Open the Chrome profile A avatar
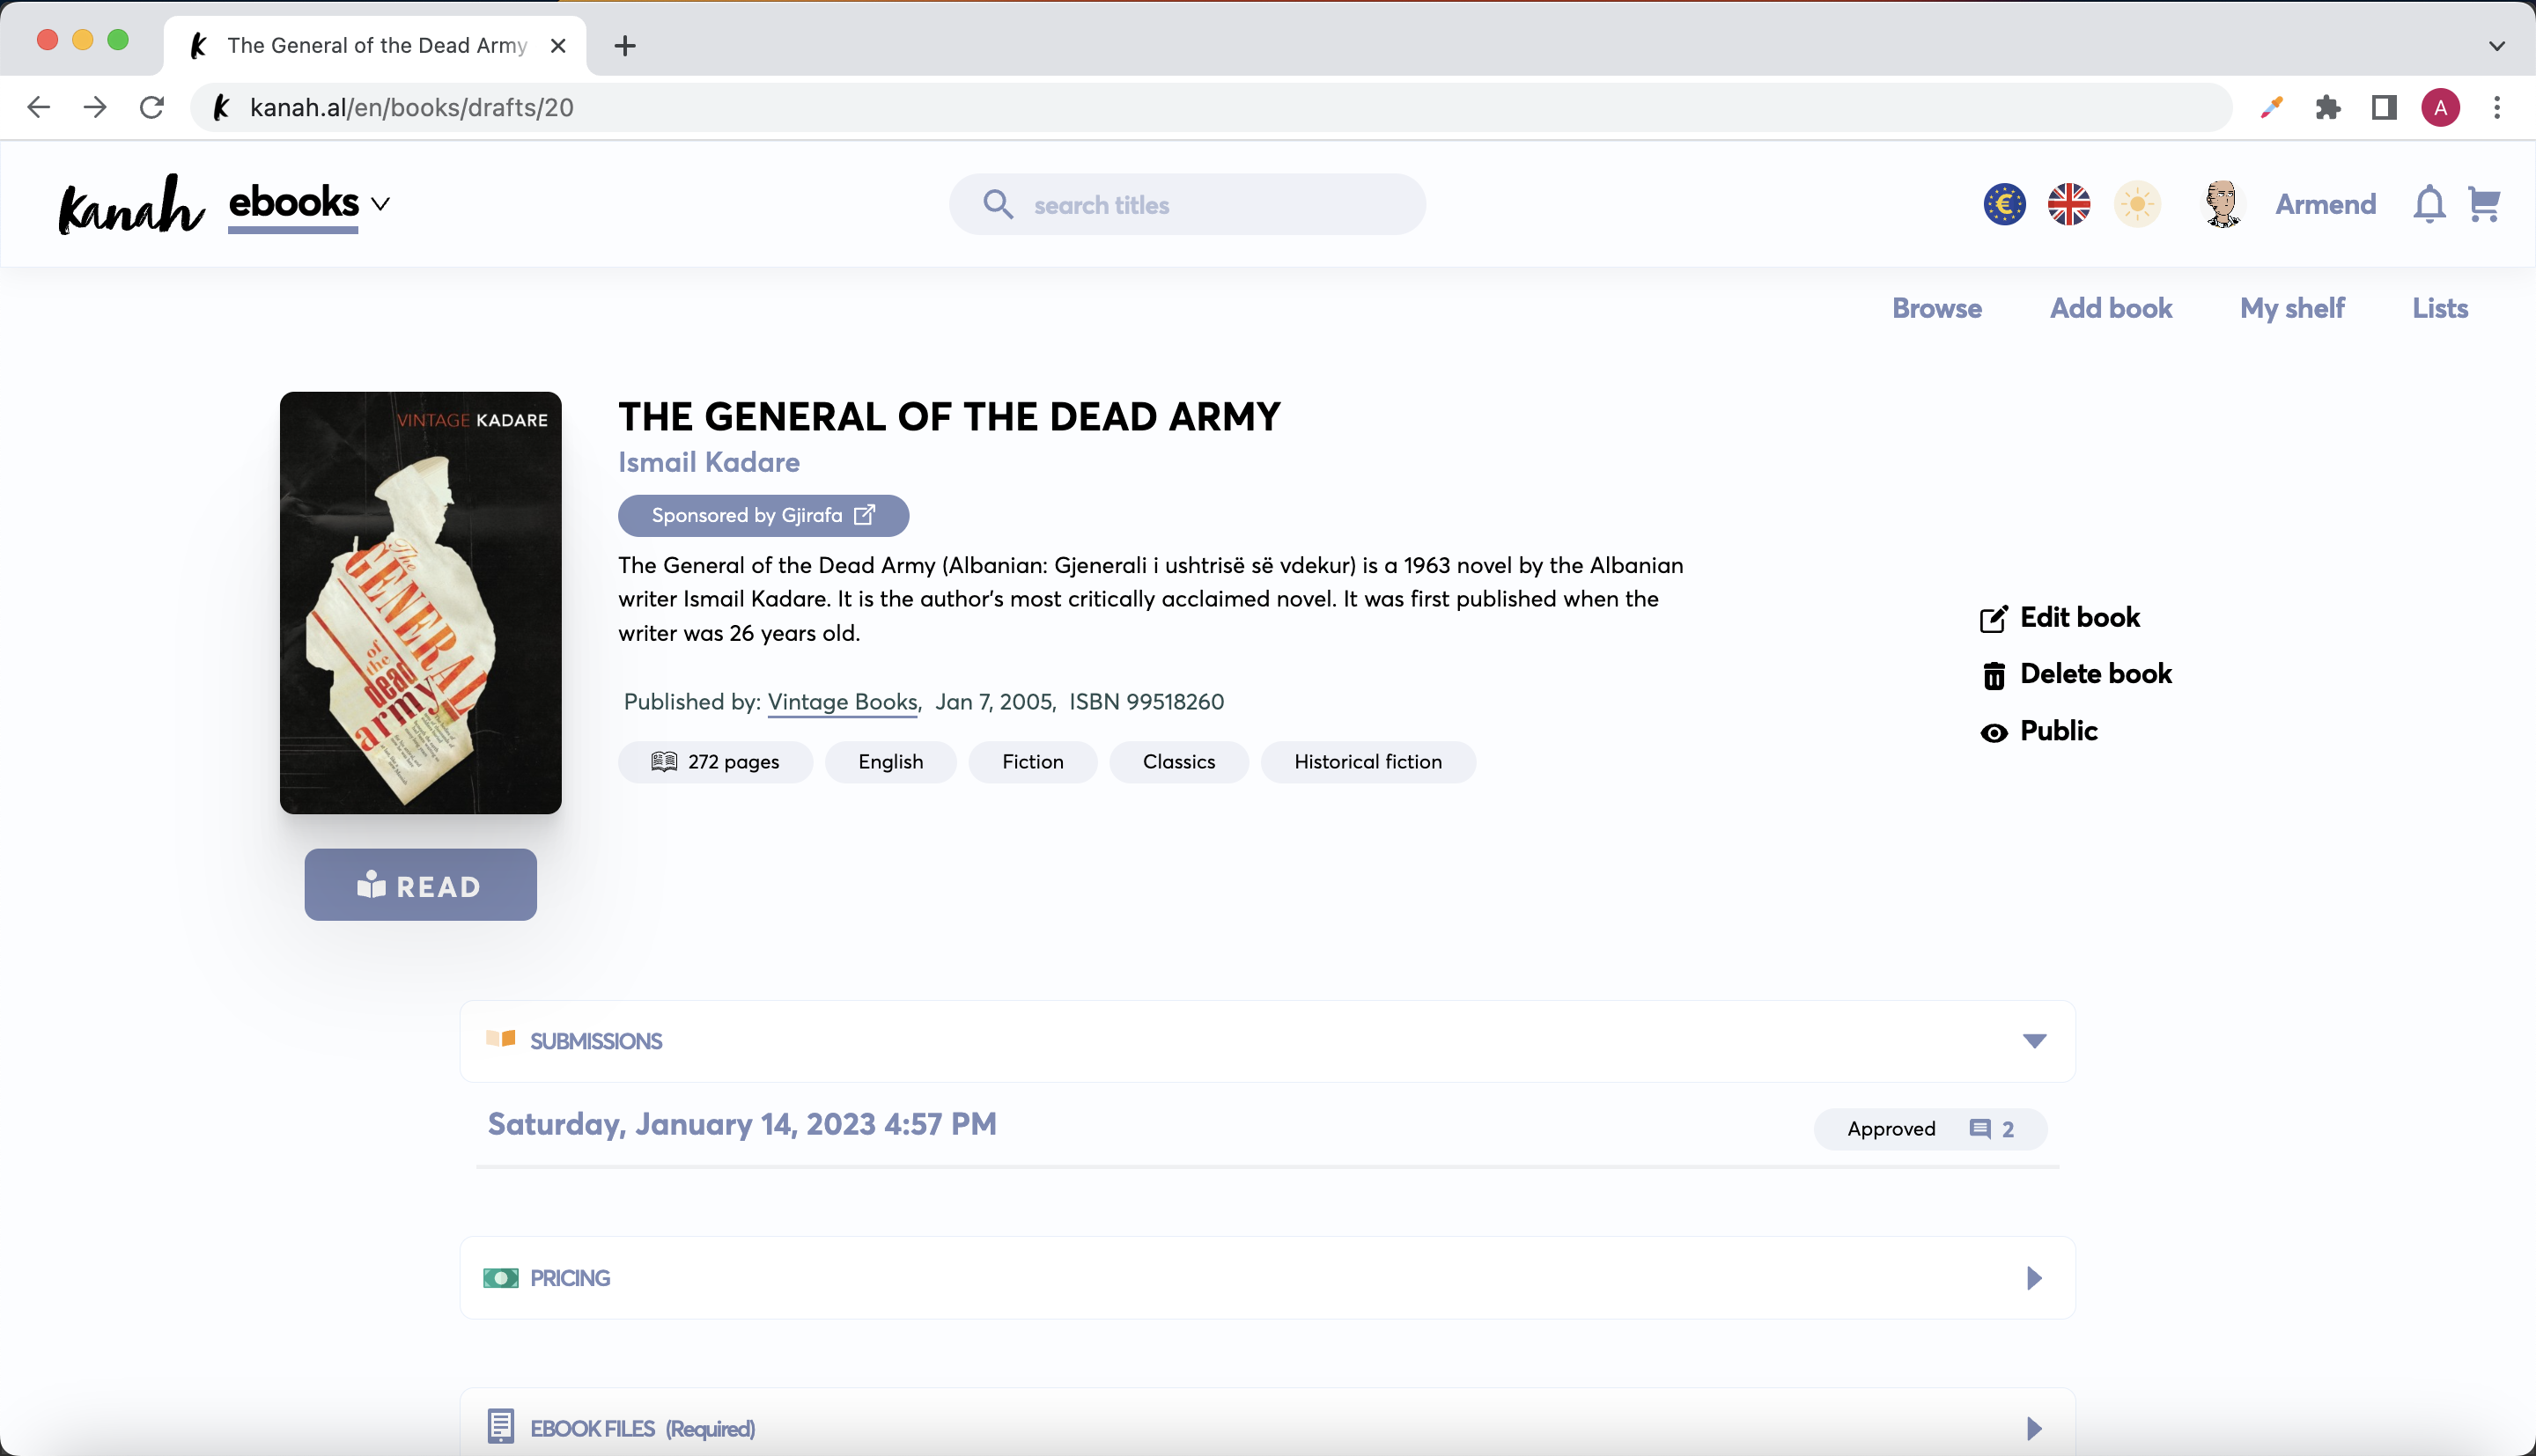Screen dimensions: 2536x1456 pos(2440,107)
